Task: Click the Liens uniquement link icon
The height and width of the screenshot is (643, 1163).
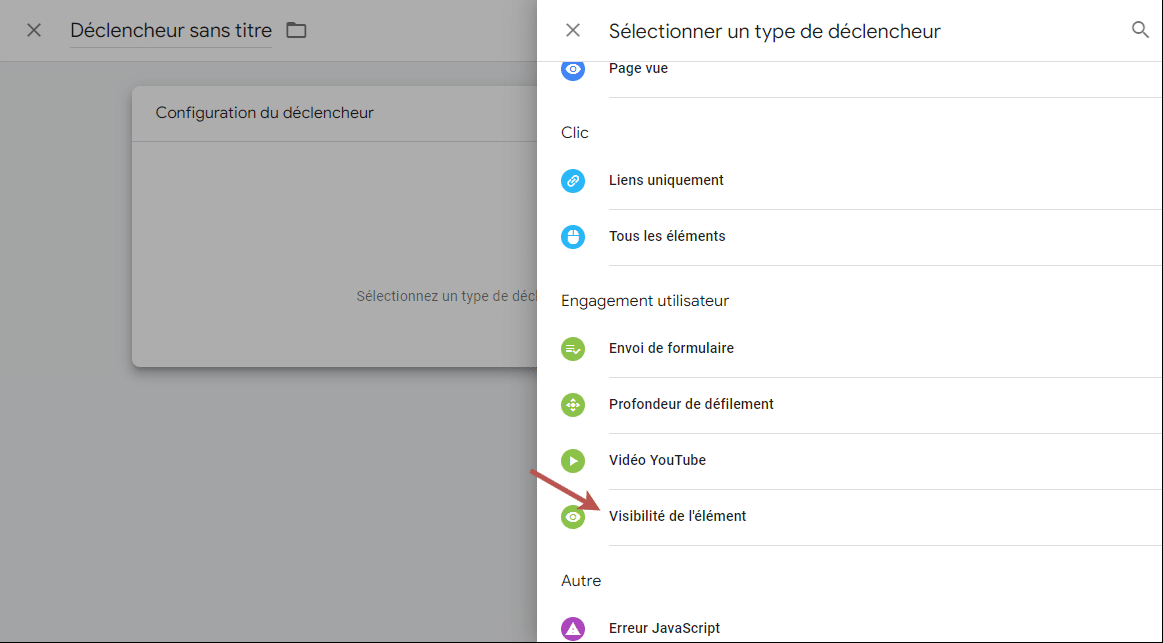Action: pyautogui.click(x=573, y=181)
